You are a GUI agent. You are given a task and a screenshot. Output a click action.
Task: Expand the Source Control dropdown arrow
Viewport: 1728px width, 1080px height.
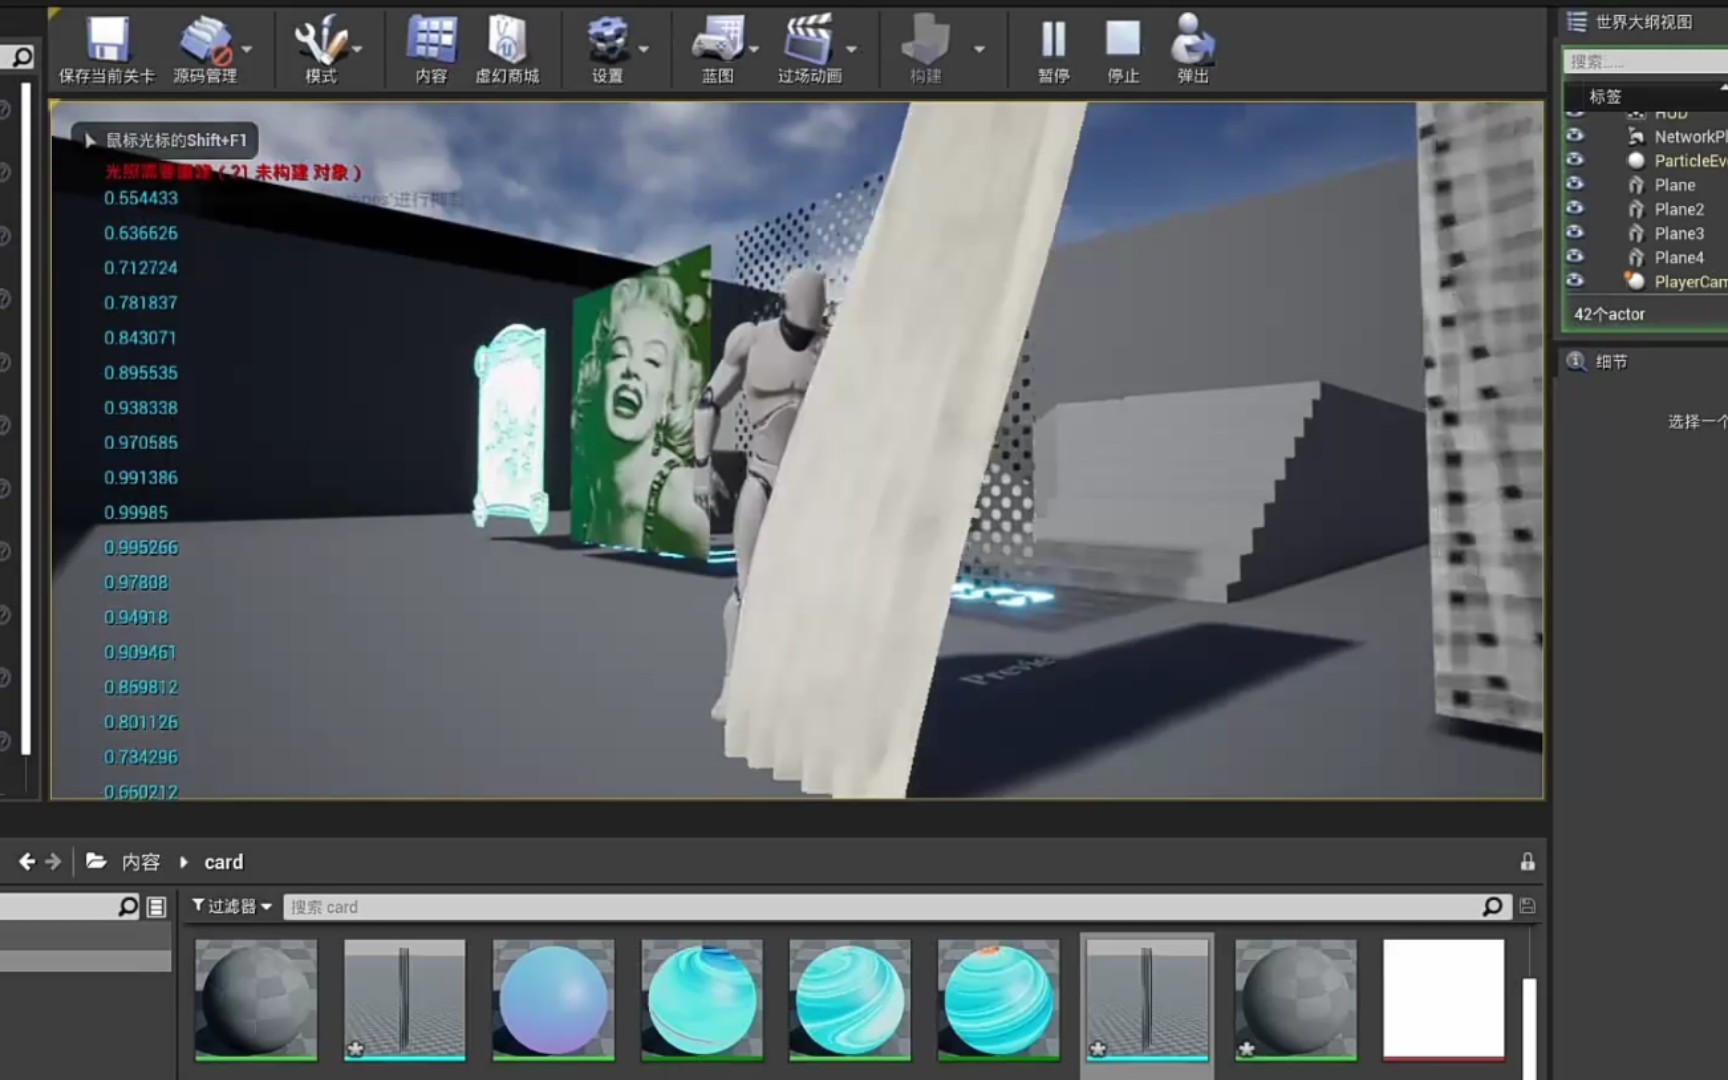(x=247, y=48)
